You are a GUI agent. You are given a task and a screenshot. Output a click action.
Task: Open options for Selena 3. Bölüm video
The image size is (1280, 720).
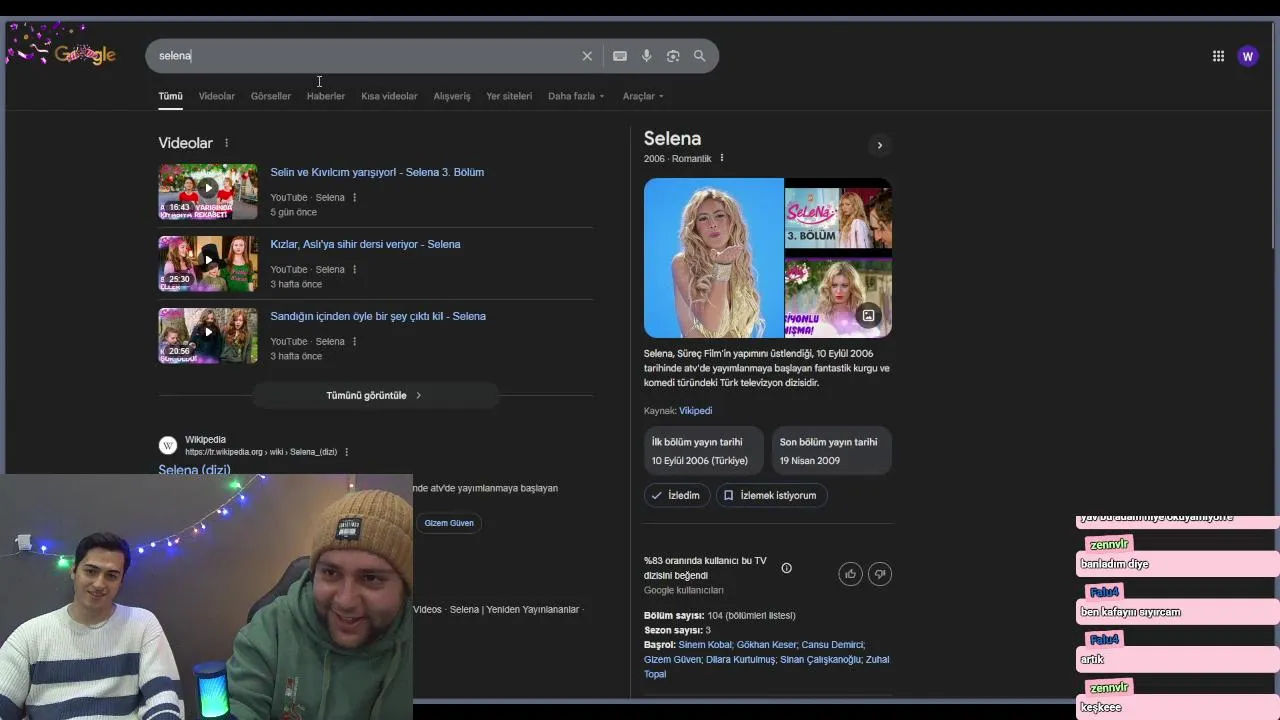click(354, 198)
